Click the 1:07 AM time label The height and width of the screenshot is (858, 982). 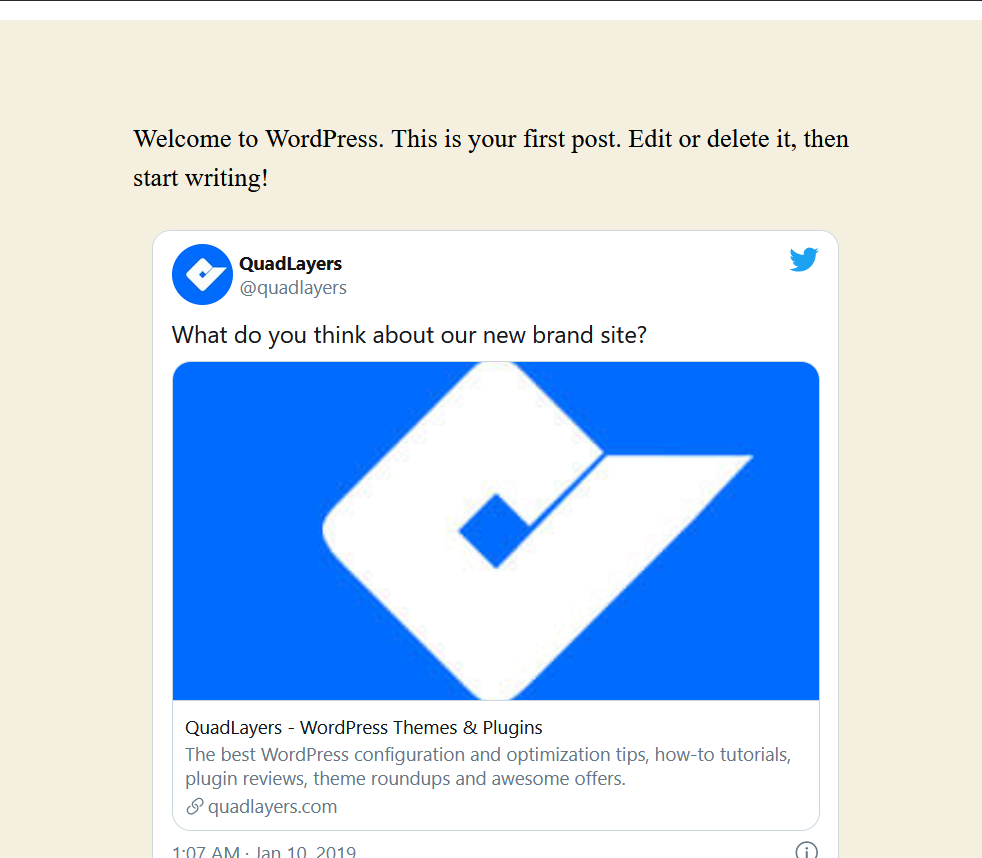(x=204, y=852)
